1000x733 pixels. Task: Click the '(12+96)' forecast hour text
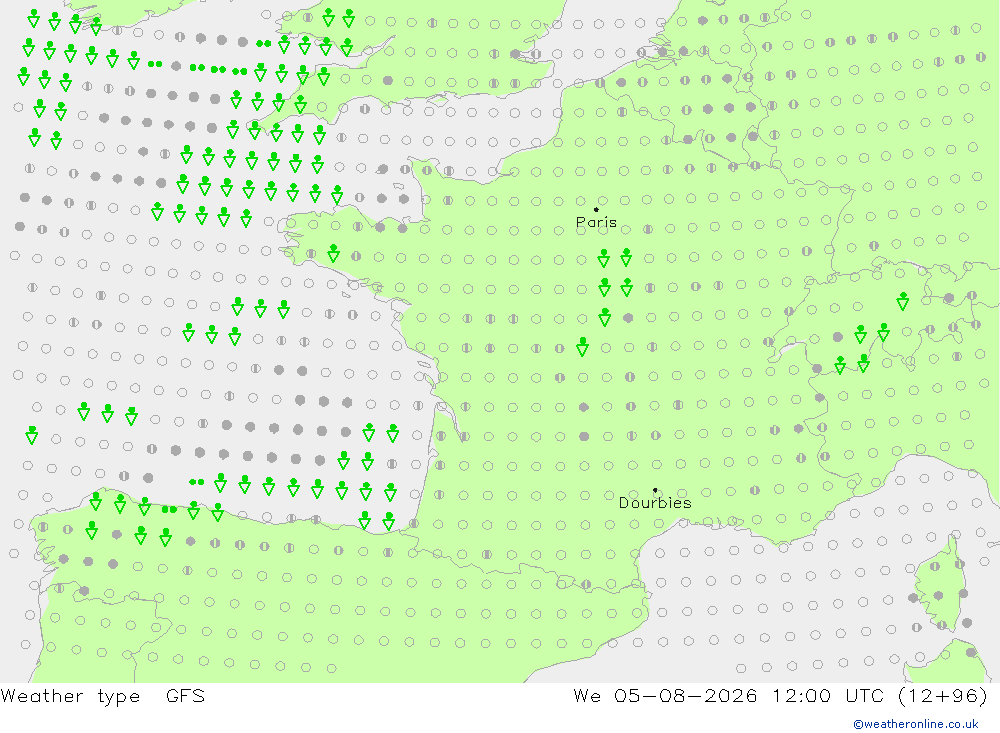943,695
